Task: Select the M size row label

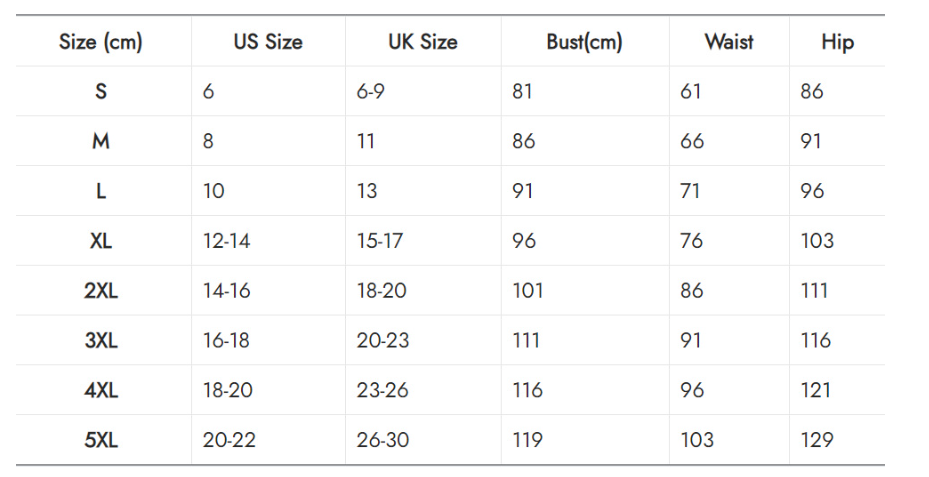Action: coord(101,141)
